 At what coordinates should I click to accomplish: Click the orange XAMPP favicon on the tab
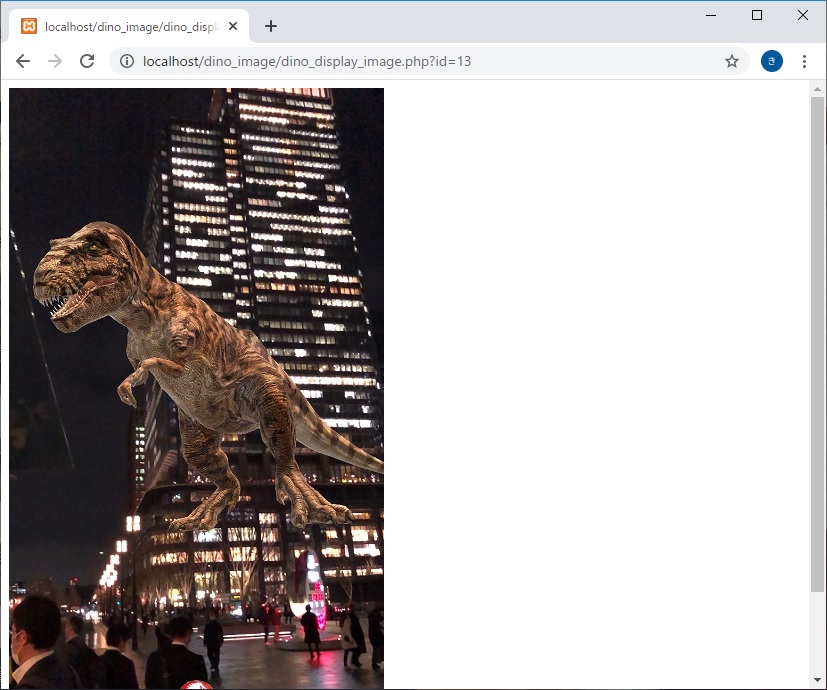29,27
